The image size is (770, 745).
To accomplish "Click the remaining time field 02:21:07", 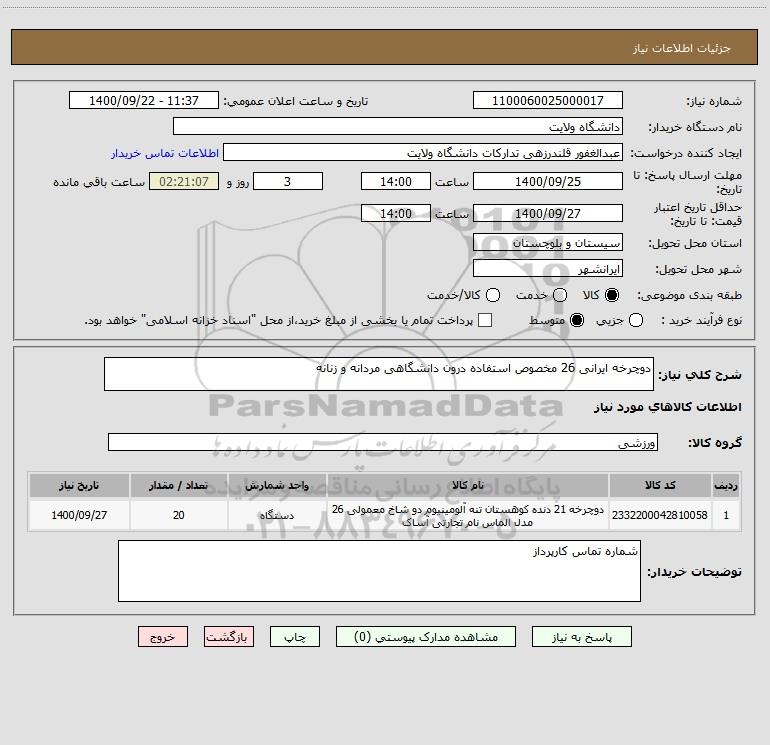I will point(184,181).
